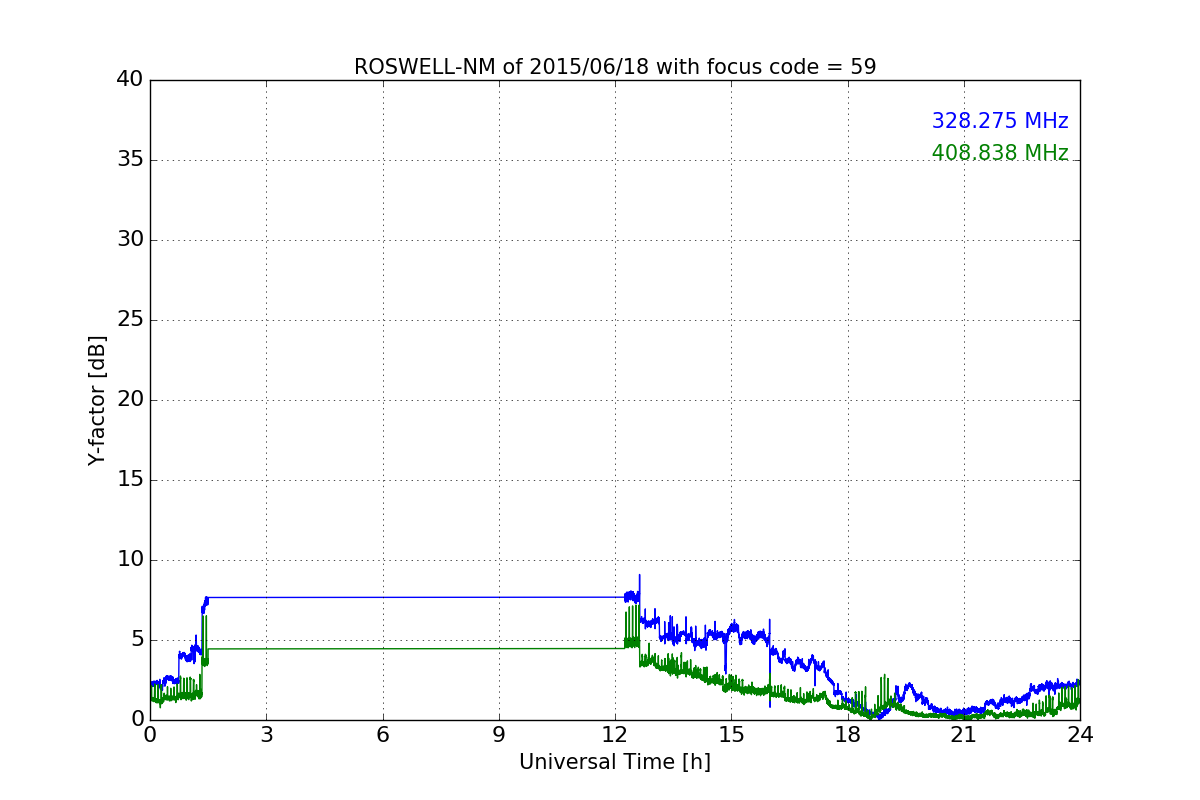Click the y-axis tick label 40

coord(130,80)
